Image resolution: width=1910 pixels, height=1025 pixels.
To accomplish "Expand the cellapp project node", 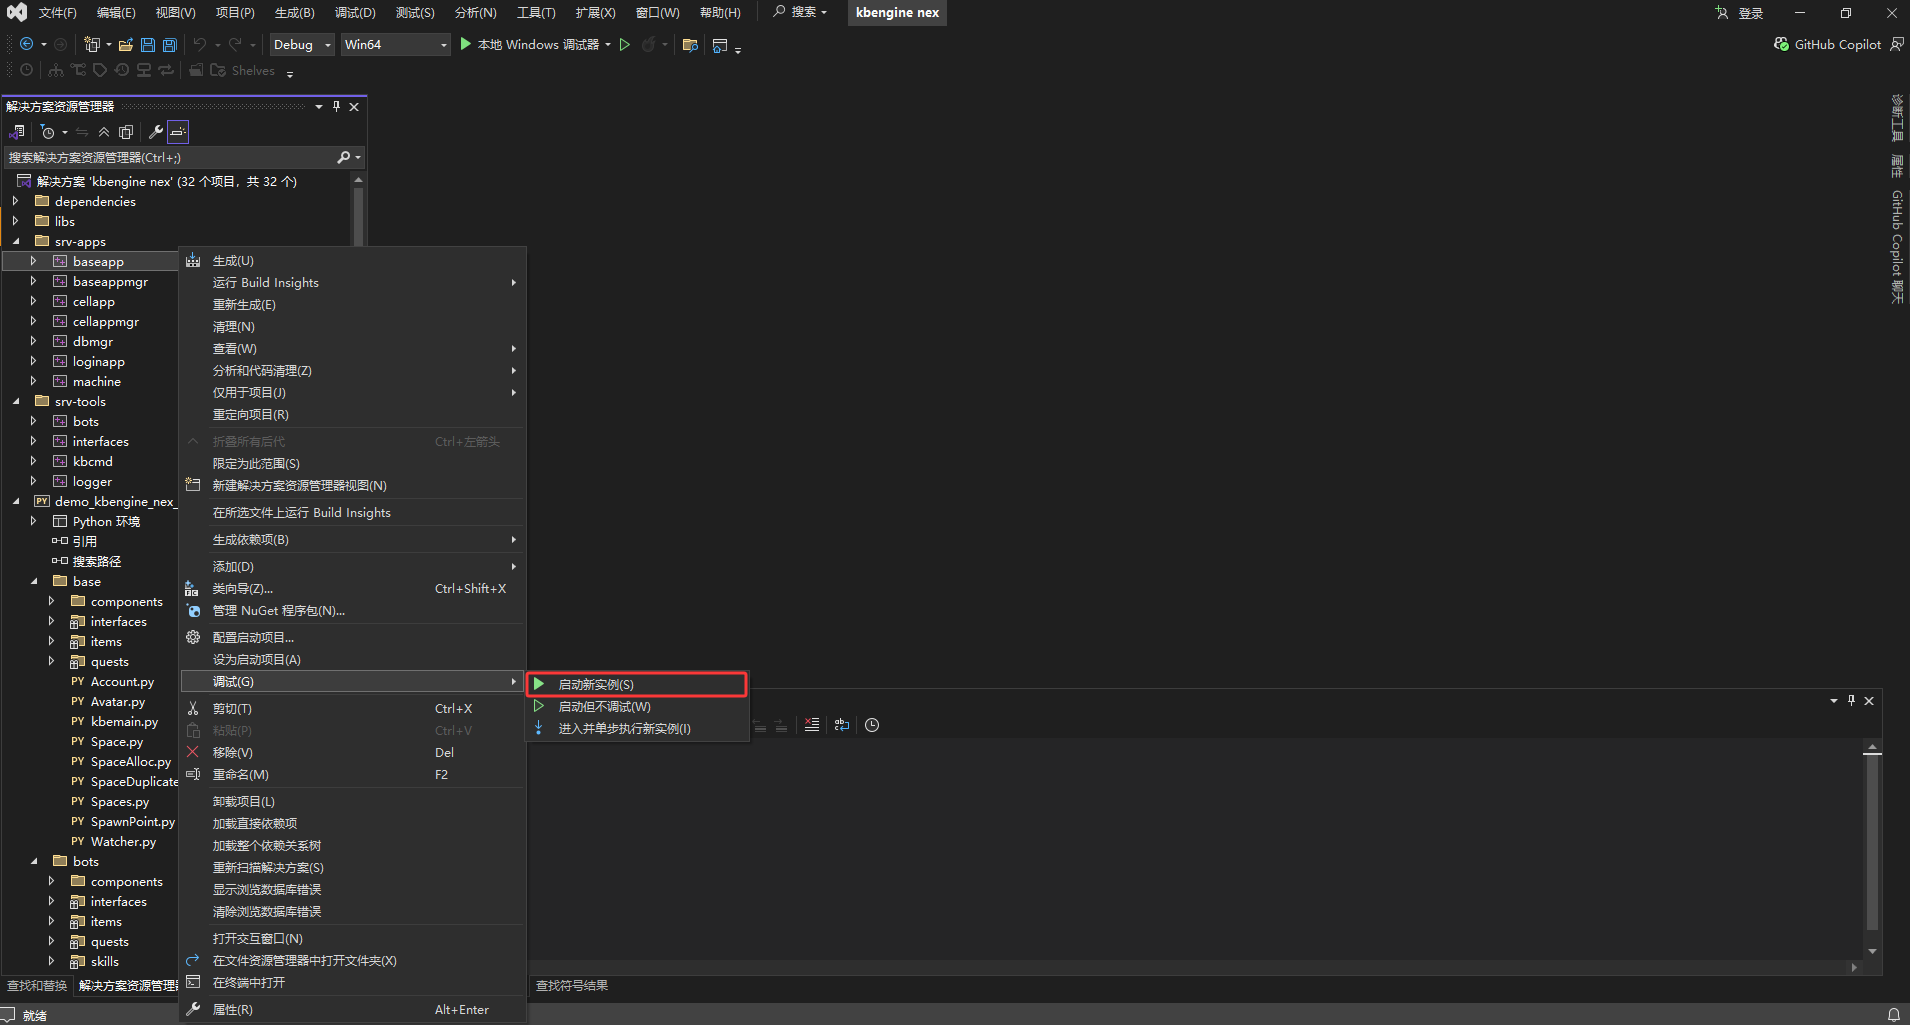I will coord(33,302).
